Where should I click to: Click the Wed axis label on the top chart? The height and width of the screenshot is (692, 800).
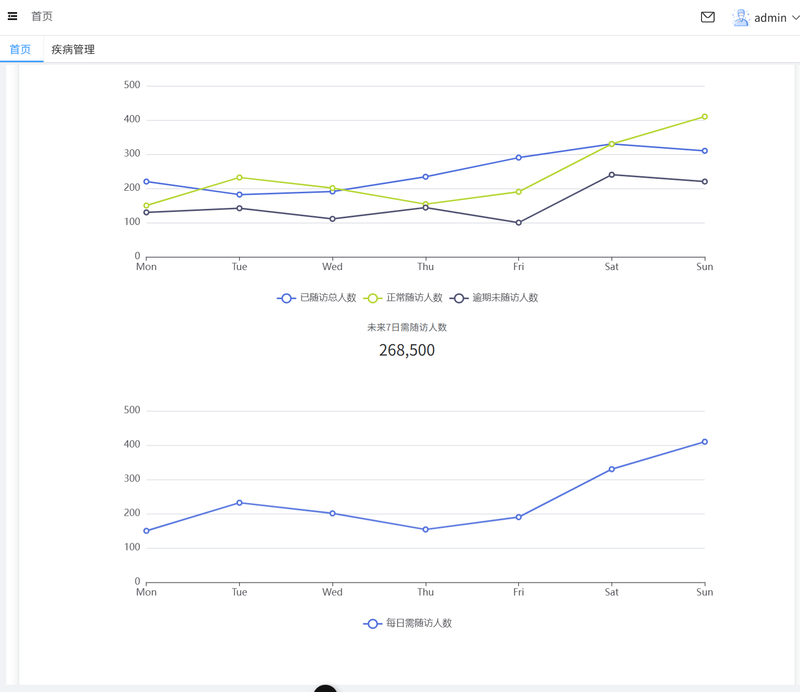coord(332,267)
